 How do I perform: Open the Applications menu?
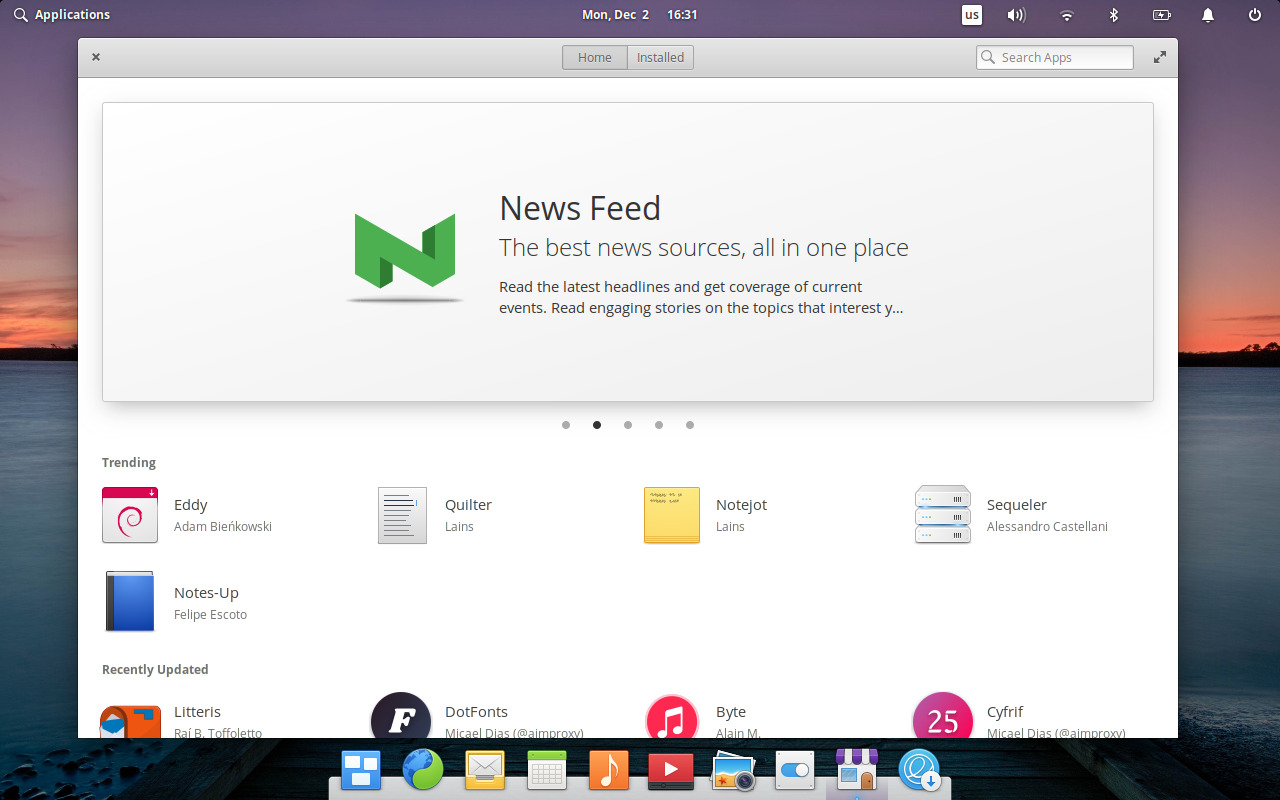(62, 14)
